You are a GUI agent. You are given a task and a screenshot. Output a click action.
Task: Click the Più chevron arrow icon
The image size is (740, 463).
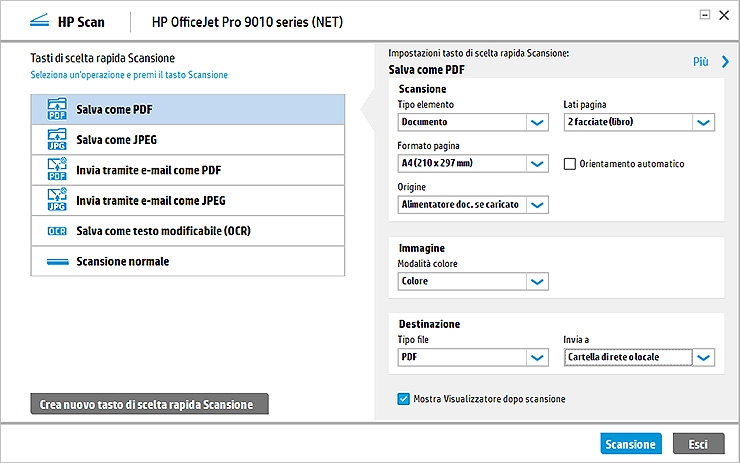[725, 62]
